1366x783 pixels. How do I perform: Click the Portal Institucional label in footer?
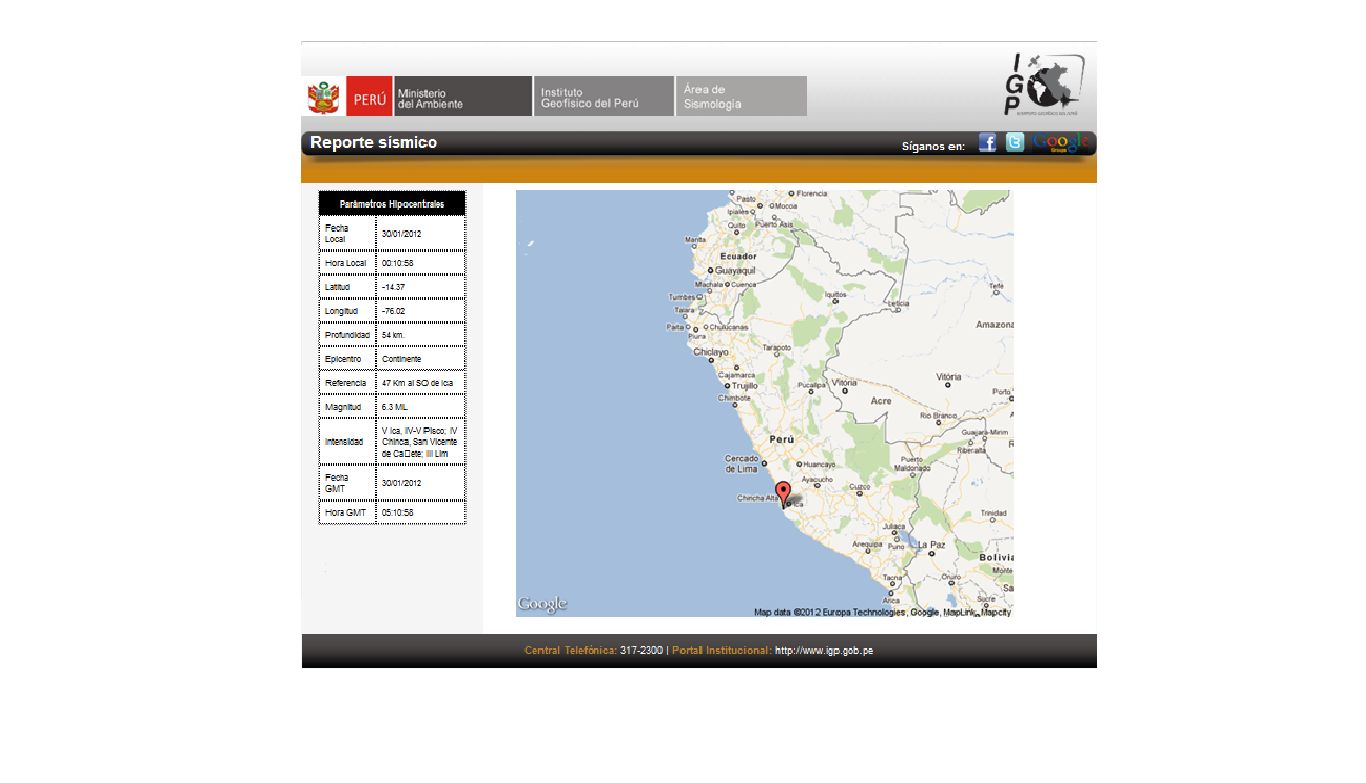tap(721, 651)
